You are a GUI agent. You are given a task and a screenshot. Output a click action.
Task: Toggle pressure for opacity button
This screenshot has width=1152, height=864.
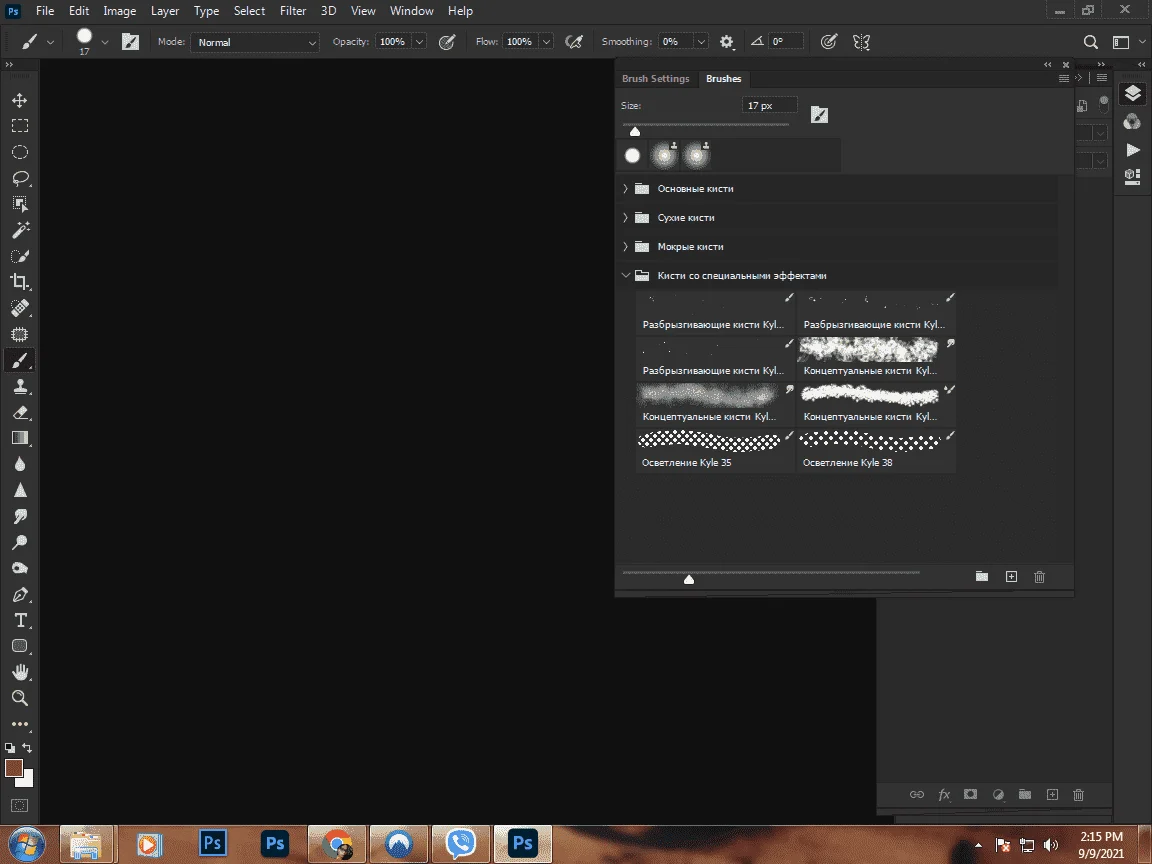(447, 42)
